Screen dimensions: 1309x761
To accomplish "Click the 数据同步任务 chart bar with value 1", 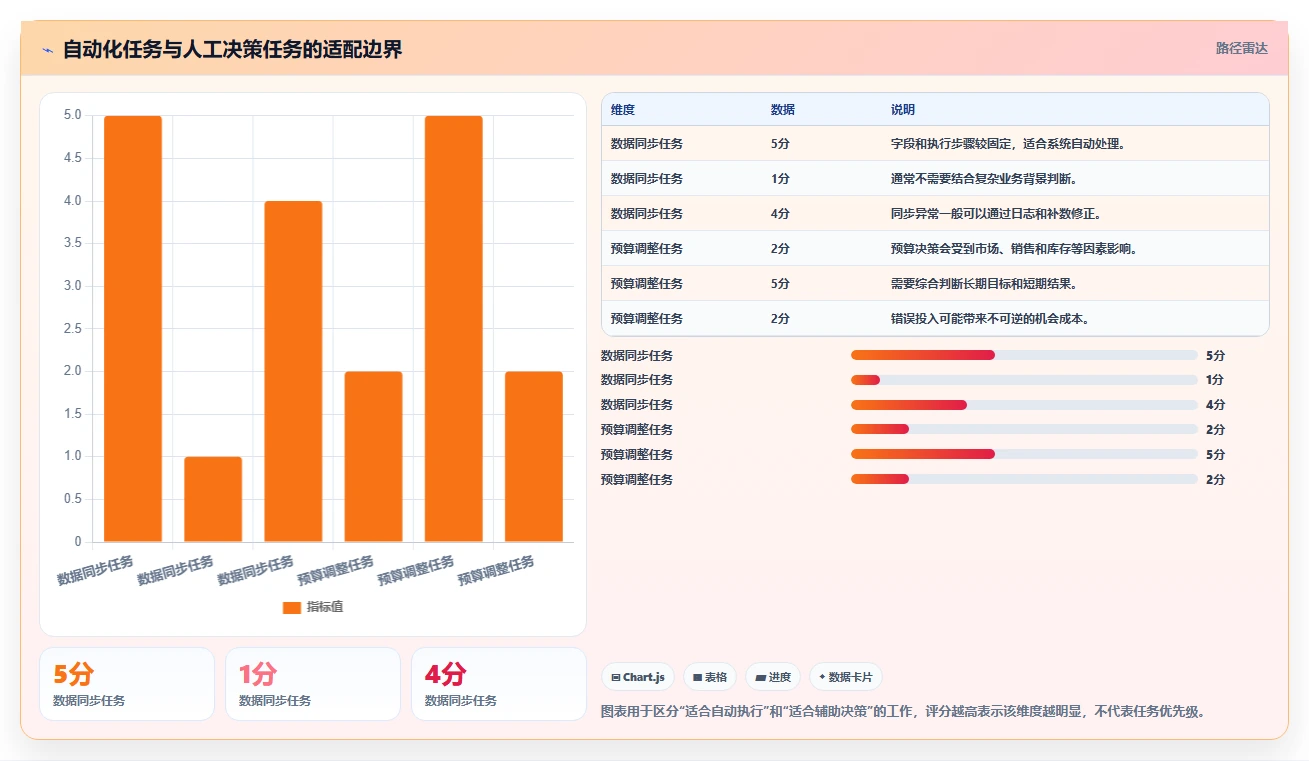I will [x=213, y=499].
